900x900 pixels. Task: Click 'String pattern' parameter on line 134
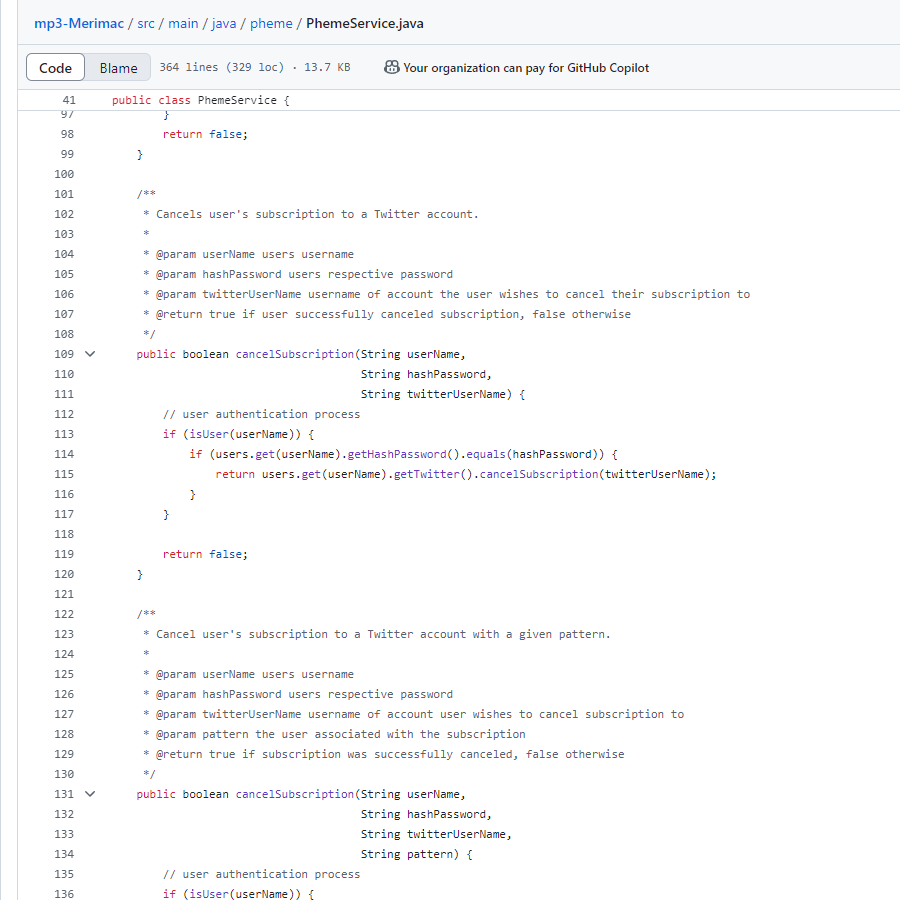coord(406,854)
